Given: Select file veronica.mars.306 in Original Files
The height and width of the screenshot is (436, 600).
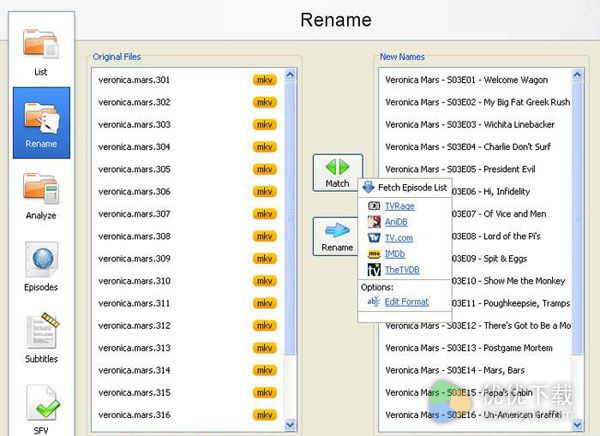Looking at the screenshot, I should pyautogui.click(x=188, y=191).
